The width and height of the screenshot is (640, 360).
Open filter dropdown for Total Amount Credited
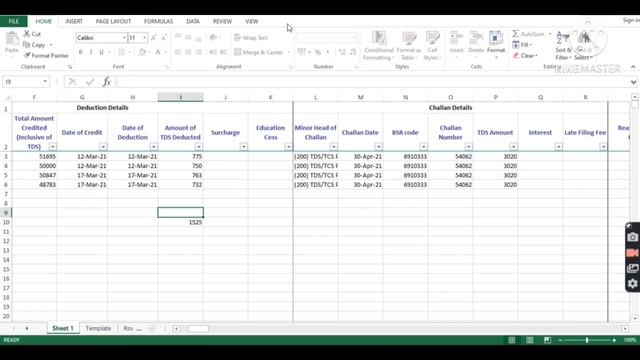pyautogui.click(x=52, y=147)
